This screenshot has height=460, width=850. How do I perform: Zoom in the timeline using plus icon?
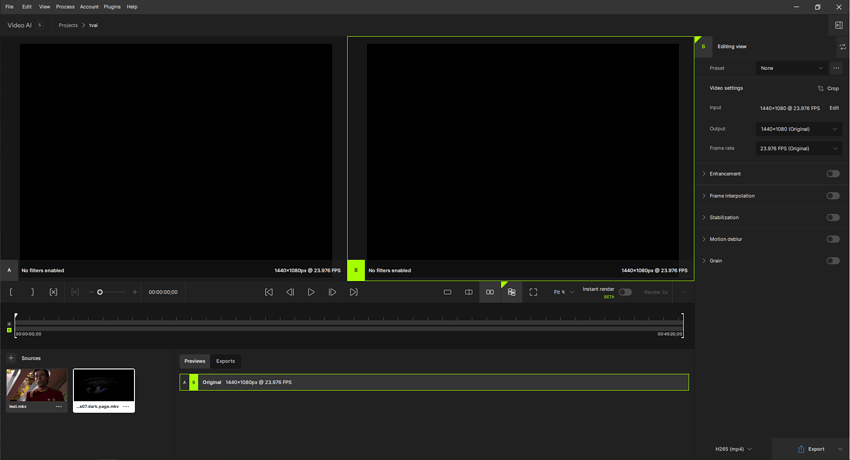click(134, 292)
